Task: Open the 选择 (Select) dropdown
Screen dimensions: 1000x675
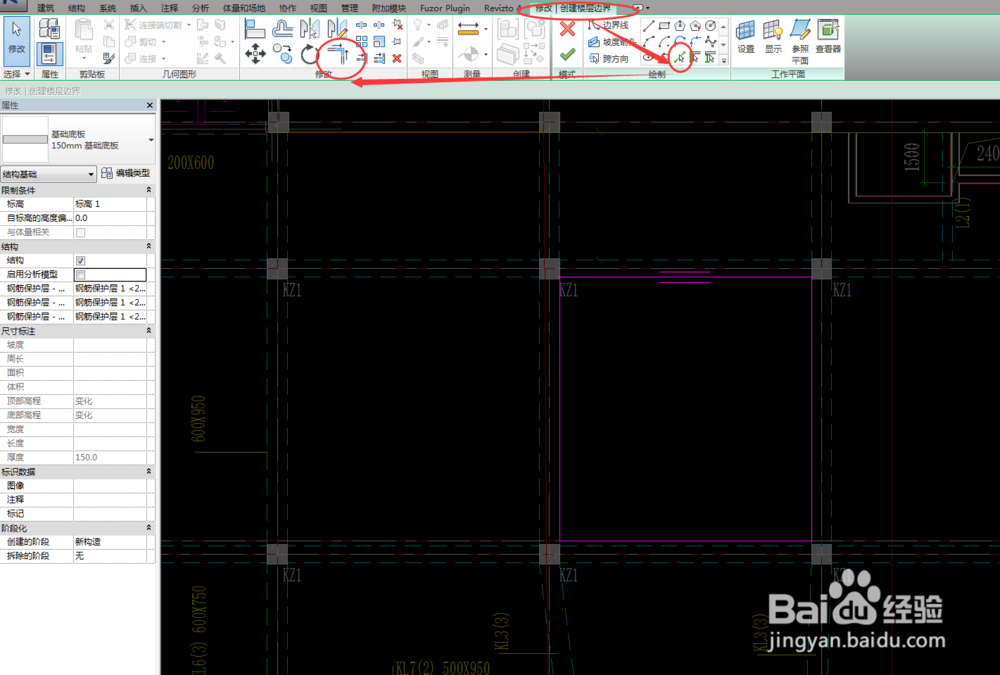Action: [17, 74]
